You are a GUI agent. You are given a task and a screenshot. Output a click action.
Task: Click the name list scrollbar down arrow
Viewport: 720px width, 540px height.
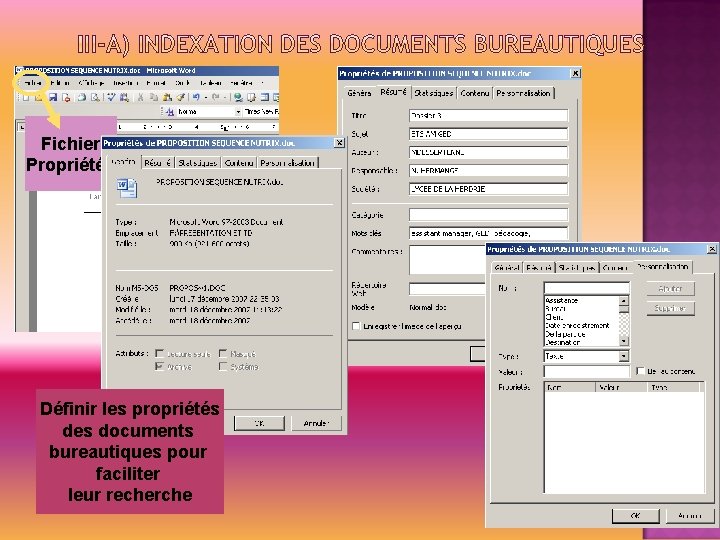pyautogui.click(x=624, y=341)
